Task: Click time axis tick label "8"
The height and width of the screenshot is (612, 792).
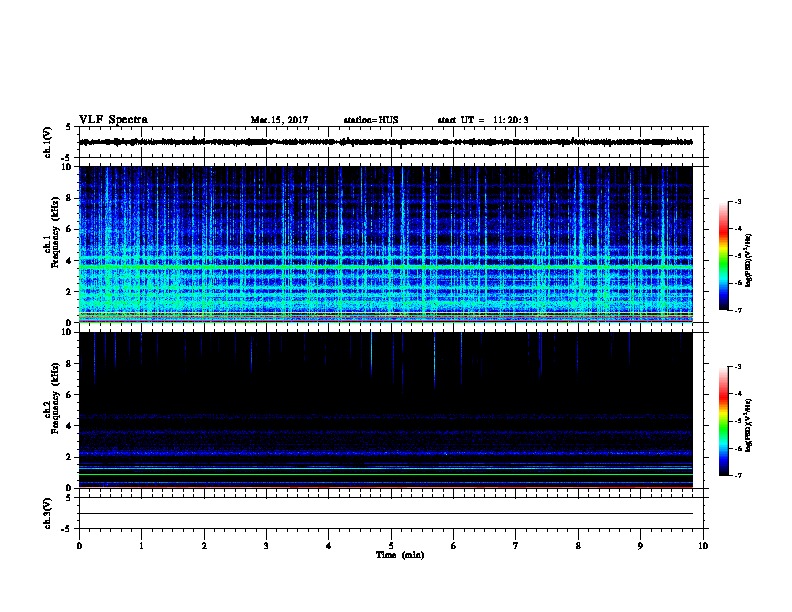Action: pos(578,546)
